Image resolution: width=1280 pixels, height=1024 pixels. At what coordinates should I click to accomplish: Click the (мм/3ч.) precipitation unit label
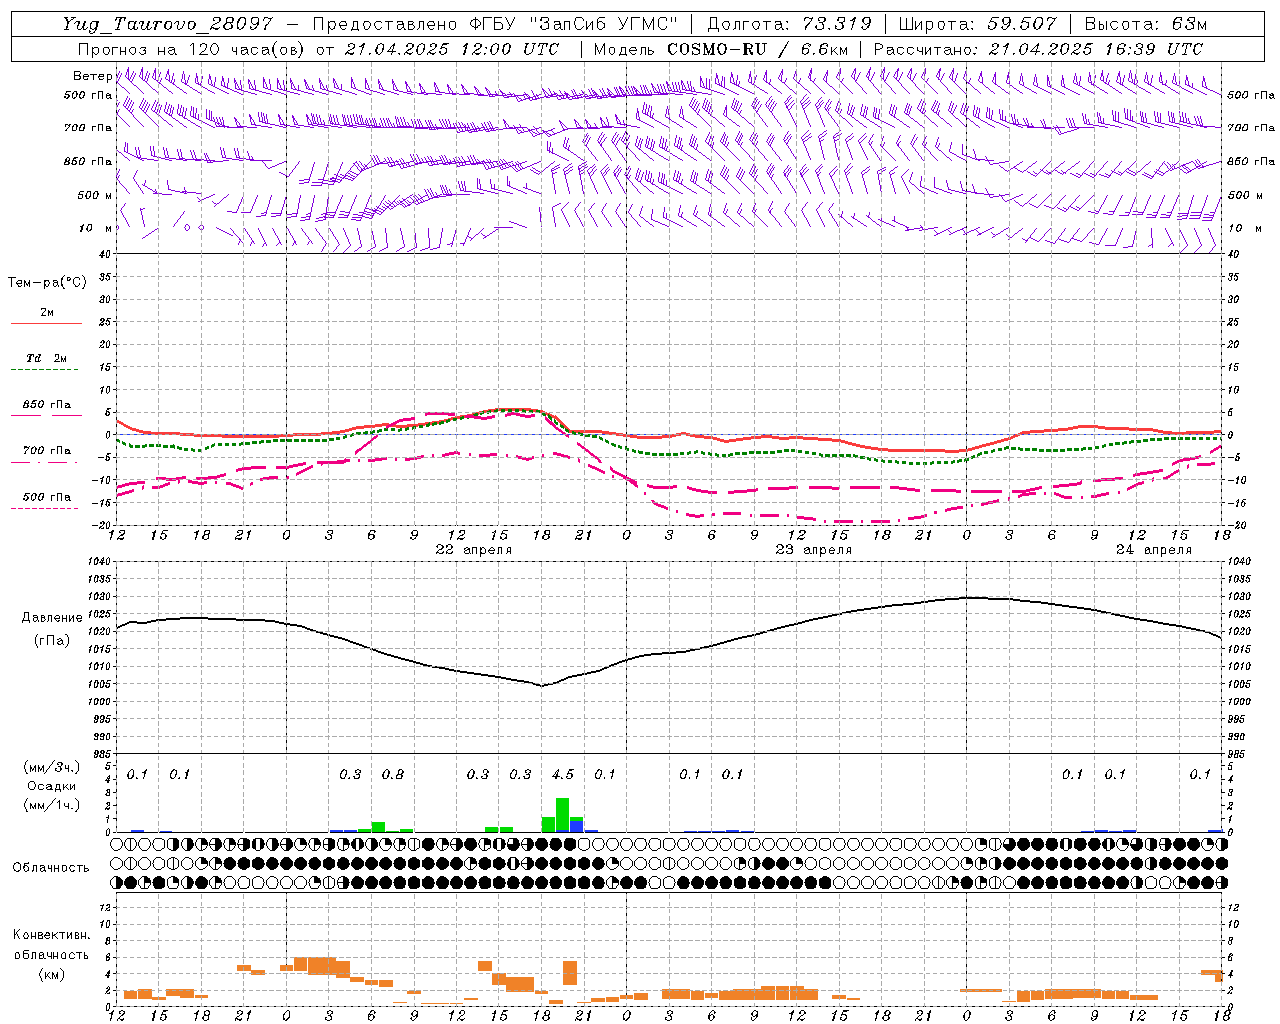(x=51, y=766)
